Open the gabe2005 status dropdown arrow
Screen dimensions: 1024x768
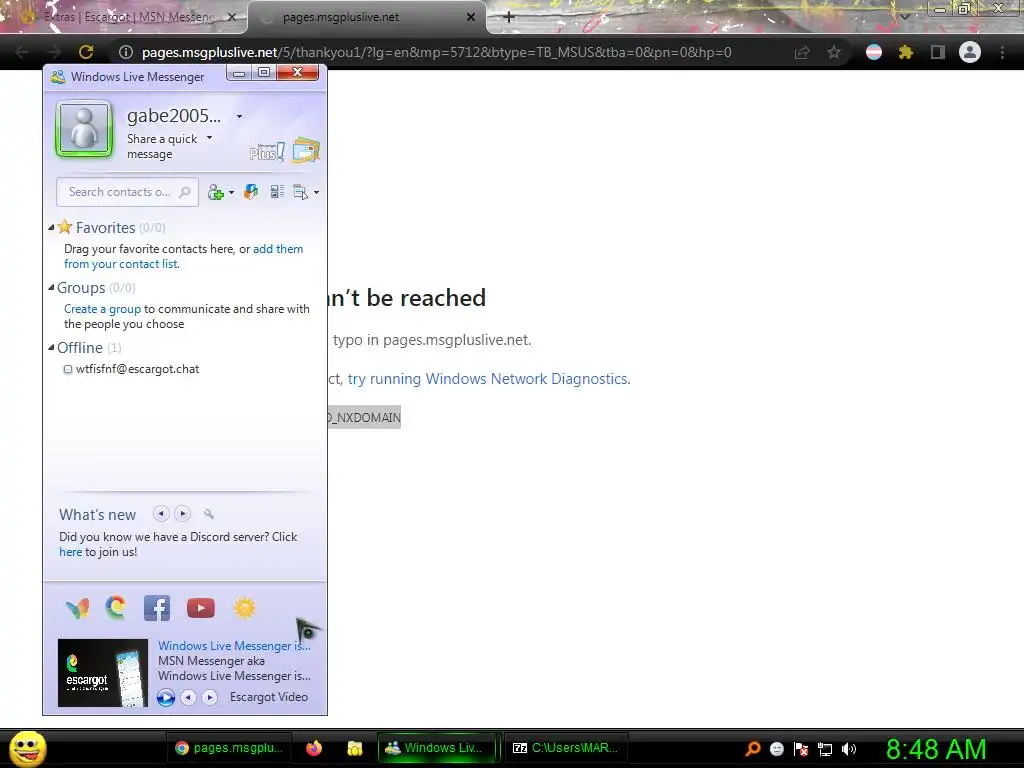240,116
